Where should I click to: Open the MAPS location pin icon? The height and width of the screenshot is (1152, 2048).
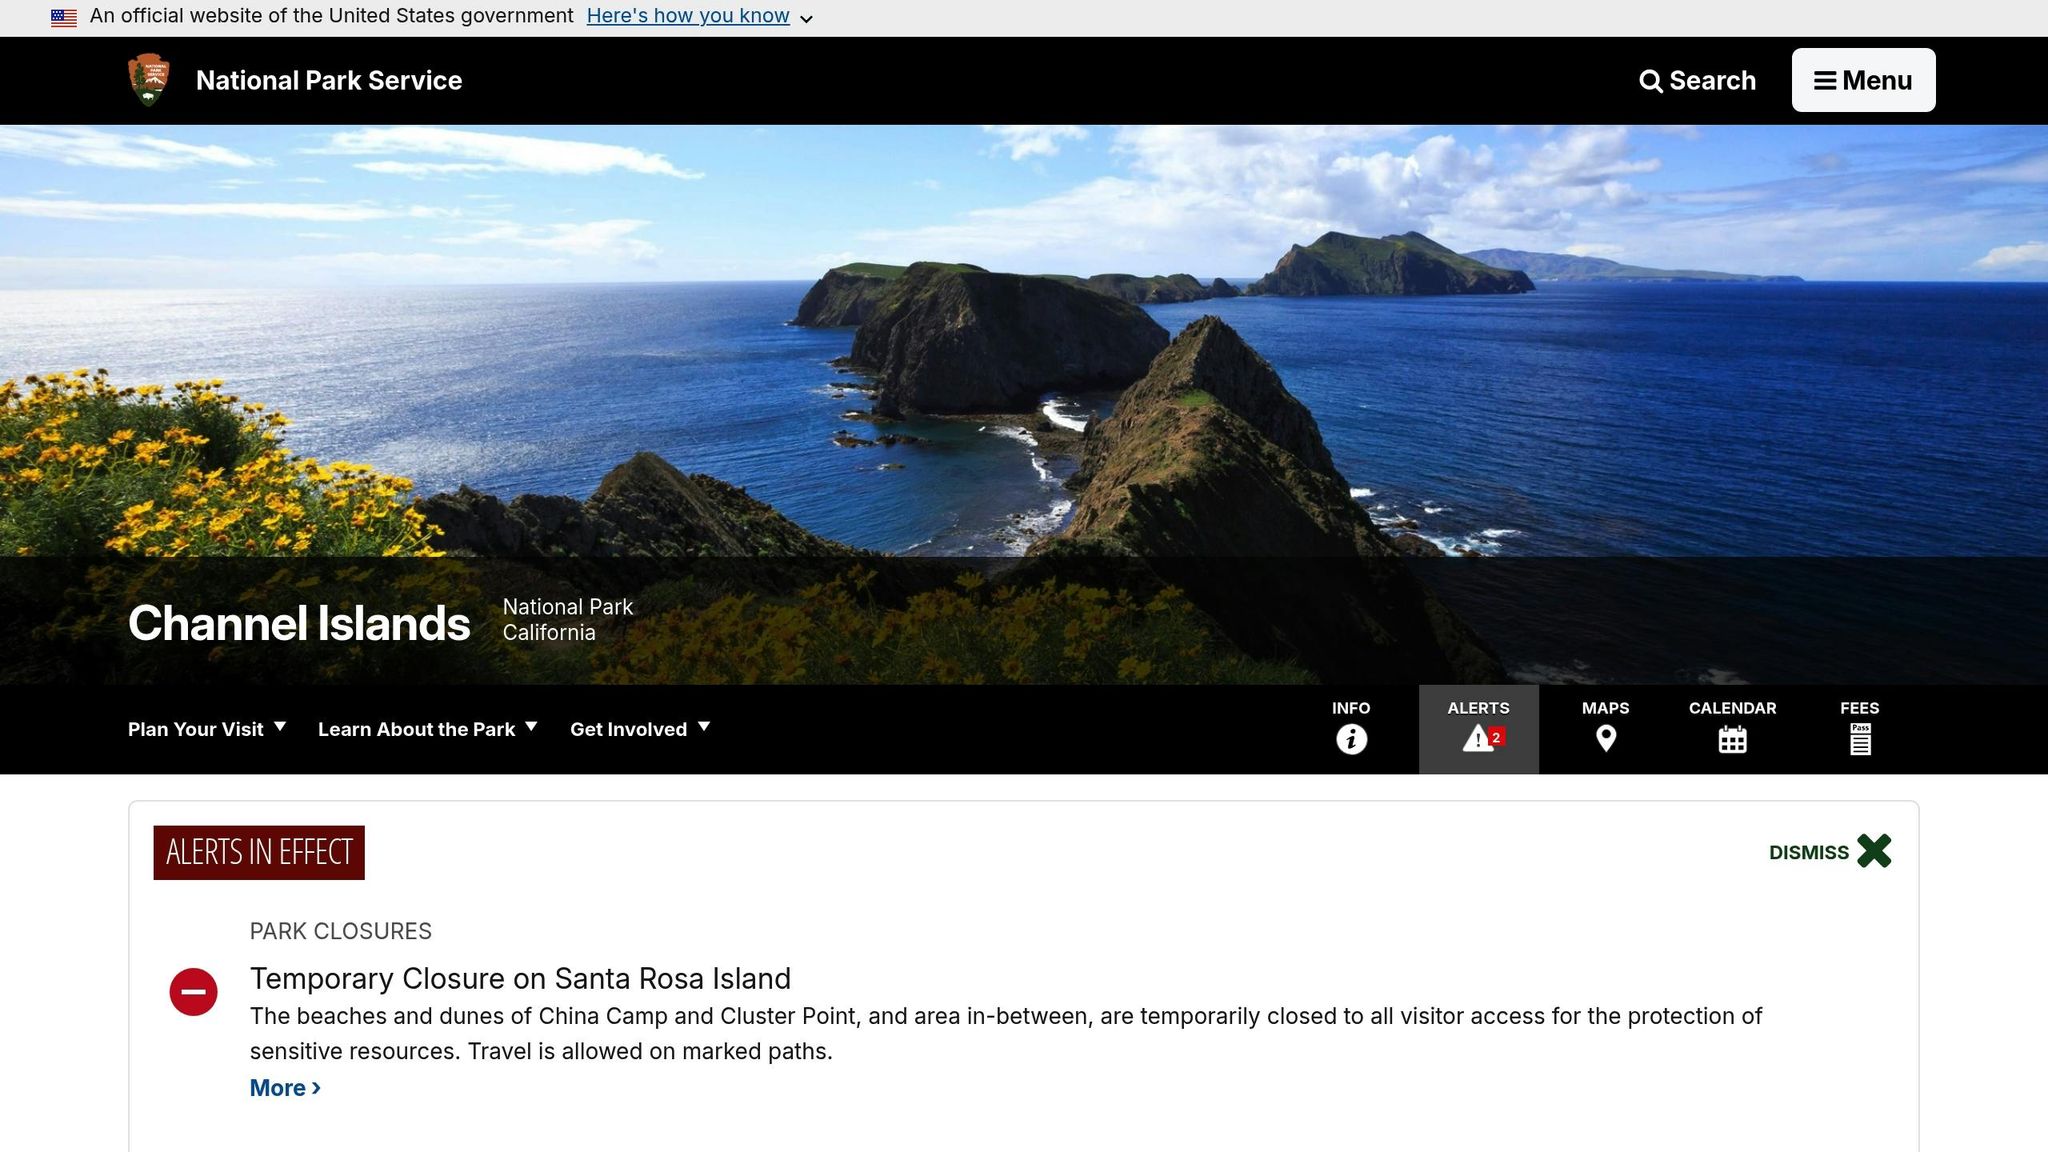point(1605,739)
